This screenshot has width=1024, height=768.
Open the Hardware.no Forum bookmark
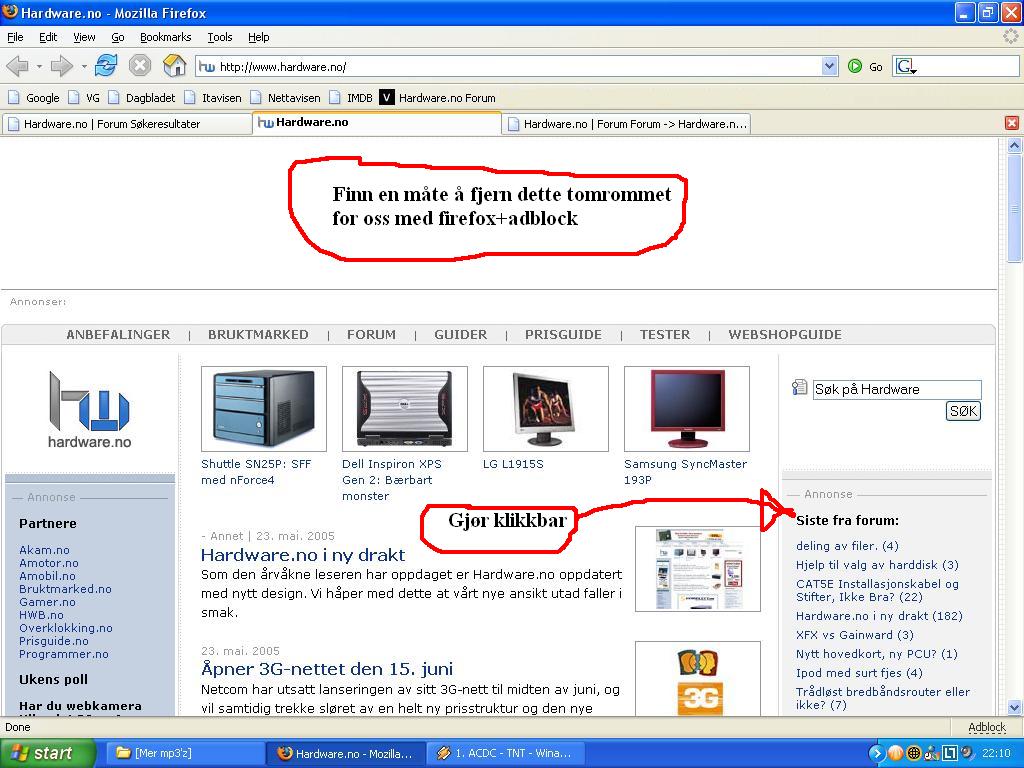click(438, 98)
